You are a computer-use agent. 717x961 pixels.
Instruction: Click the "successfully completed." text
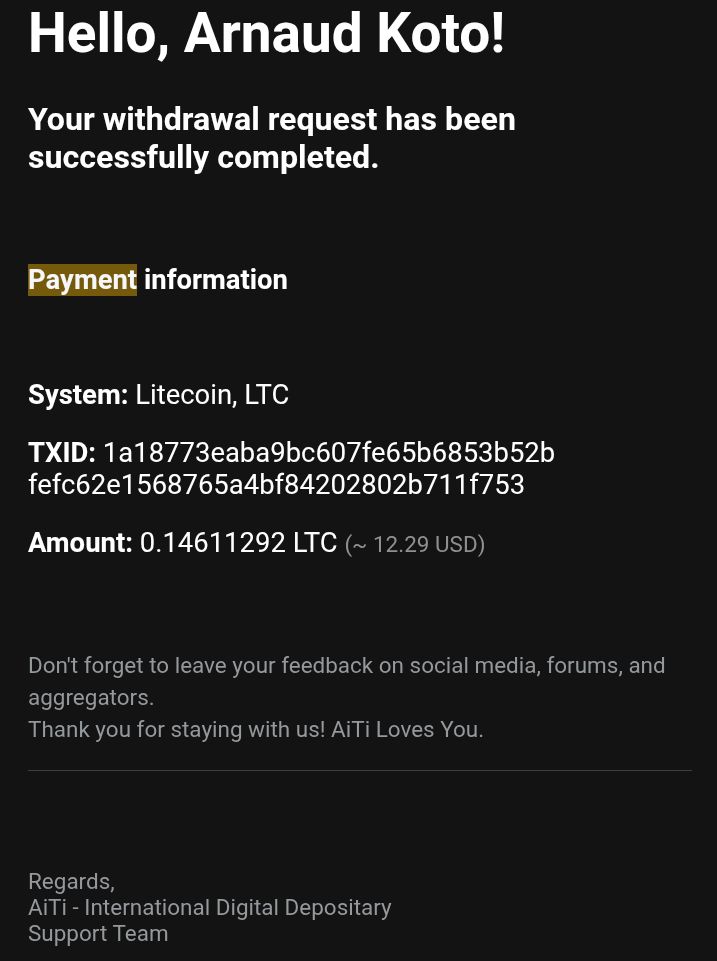coord(203,157)
